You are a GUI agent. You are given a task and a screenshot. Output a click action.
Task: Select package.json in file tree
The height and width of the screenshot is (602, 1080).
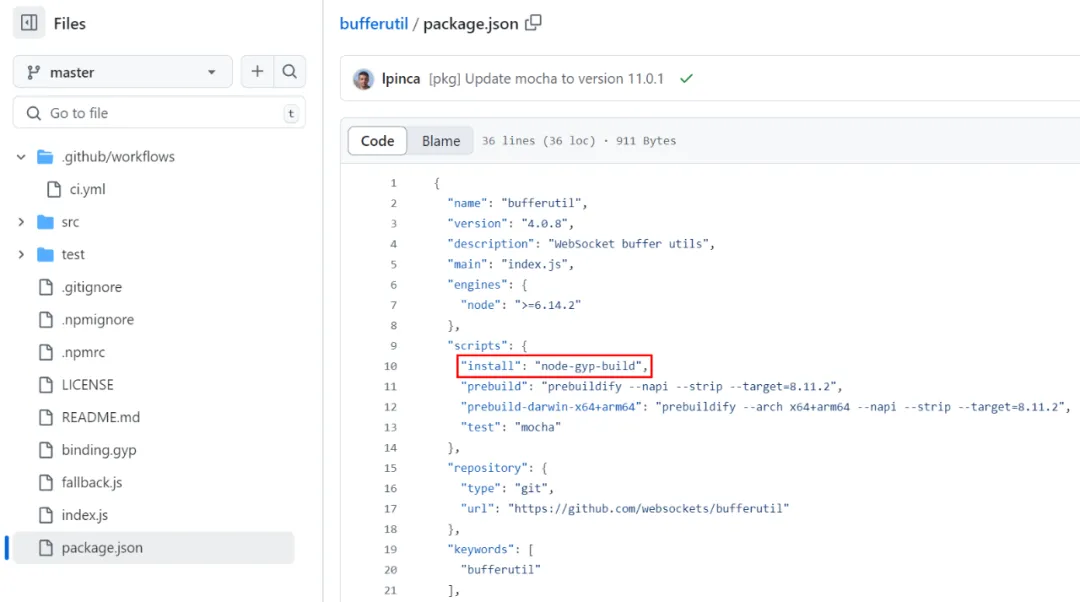pos(154,548)
